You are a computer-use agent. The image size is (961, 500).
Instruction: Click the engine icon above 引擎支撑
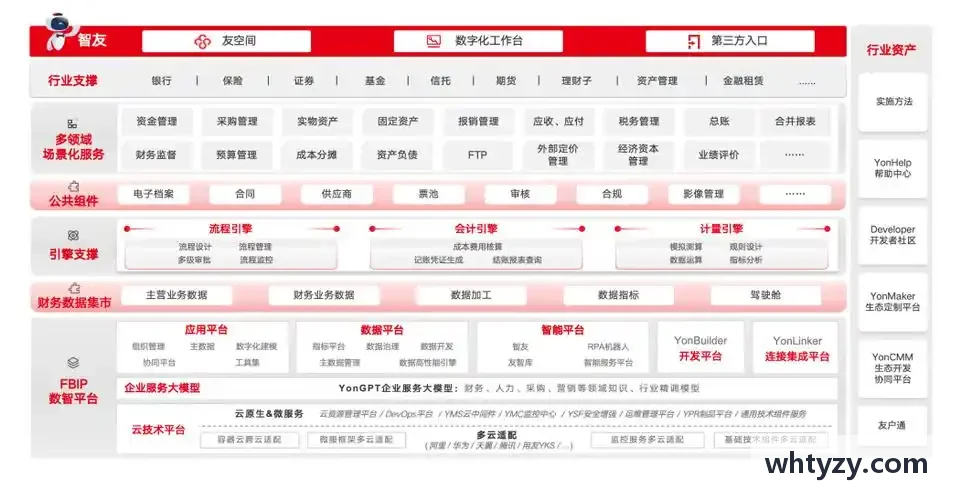(73, 235)
